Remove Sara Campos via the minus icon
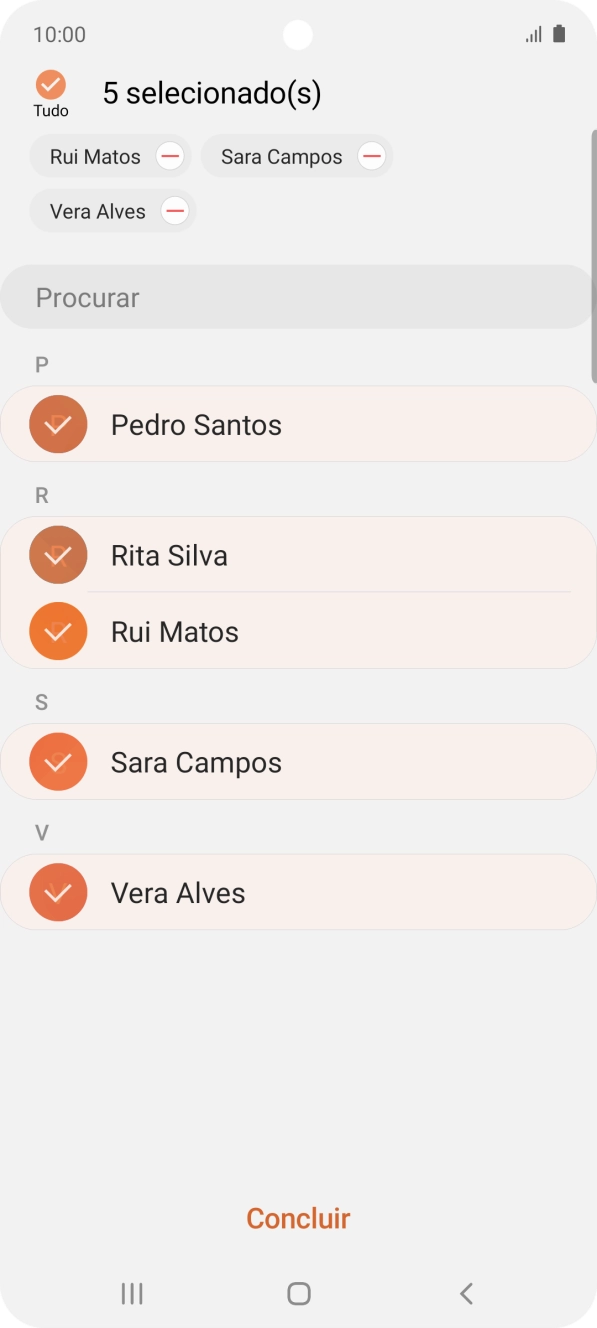The width and height of the screenshot is (597, 1328). [371, 156]
